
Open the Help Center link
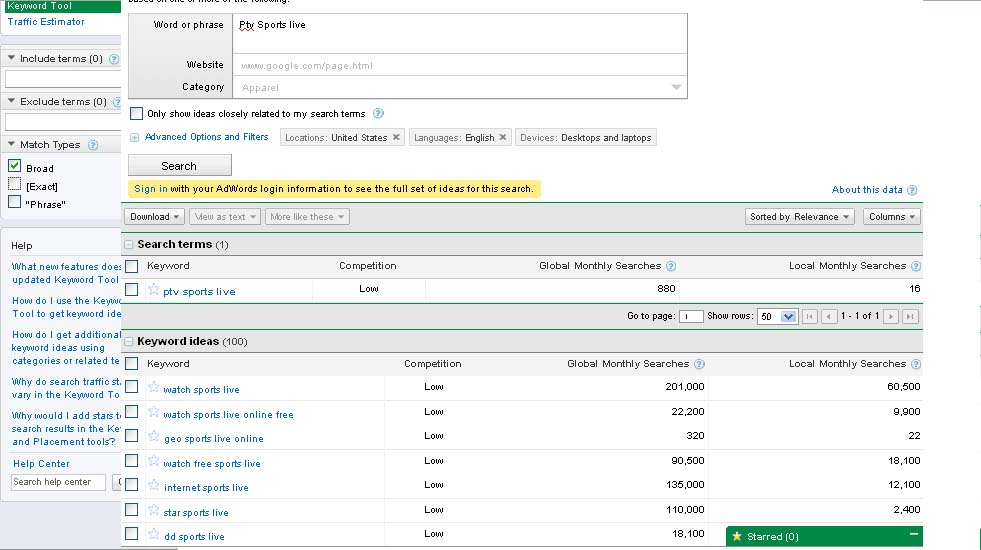[x=41, y=464]
